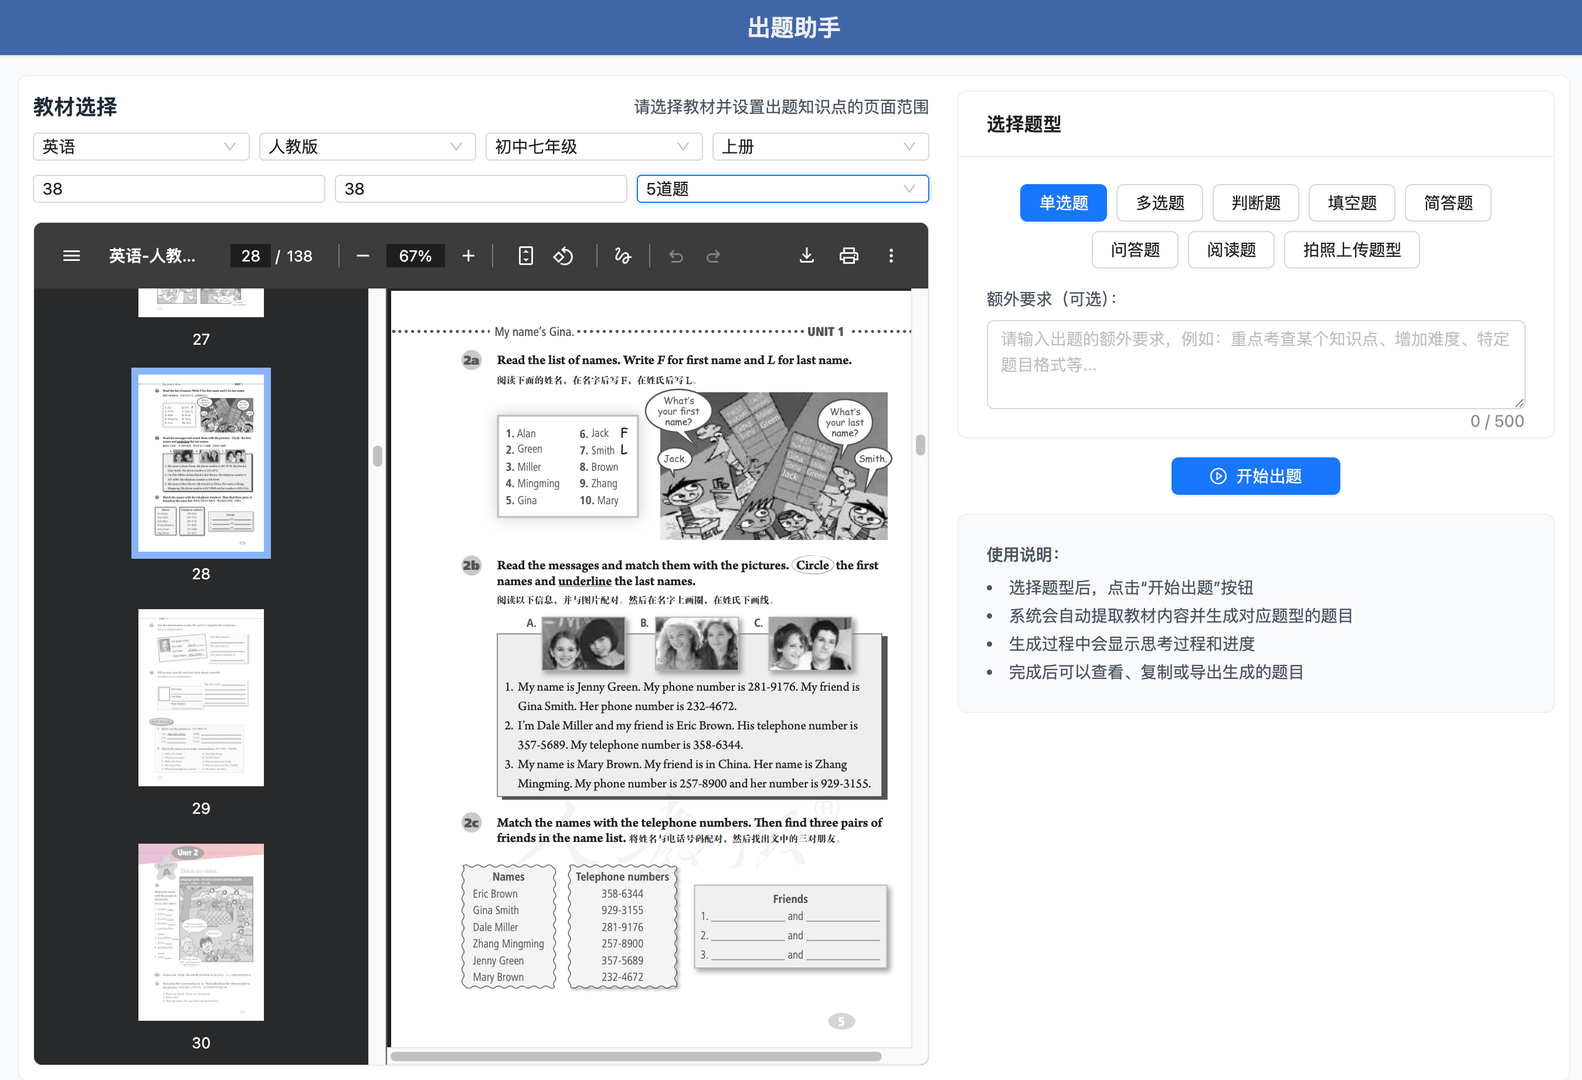The height and width of the screenshot is (1080, 1582).
Task: Click the PDF page vertical scrollbar
Action: [920, 445]
